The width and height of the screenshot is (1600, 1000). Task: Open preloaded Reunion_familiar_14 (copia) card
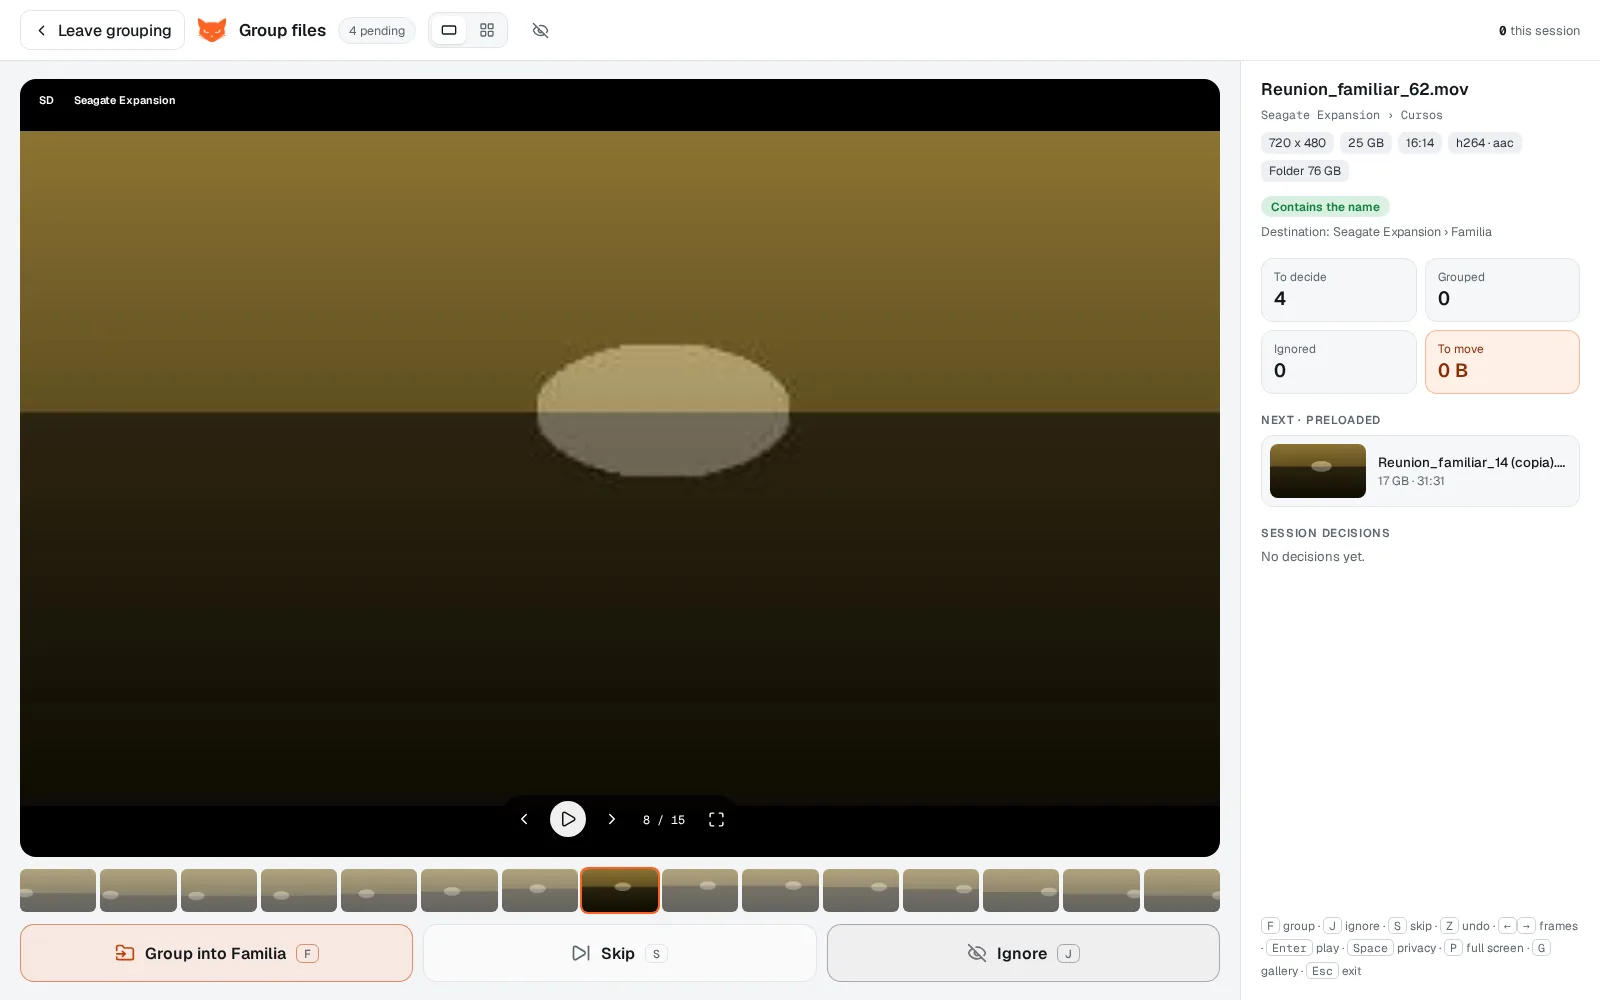(1420, 471)
